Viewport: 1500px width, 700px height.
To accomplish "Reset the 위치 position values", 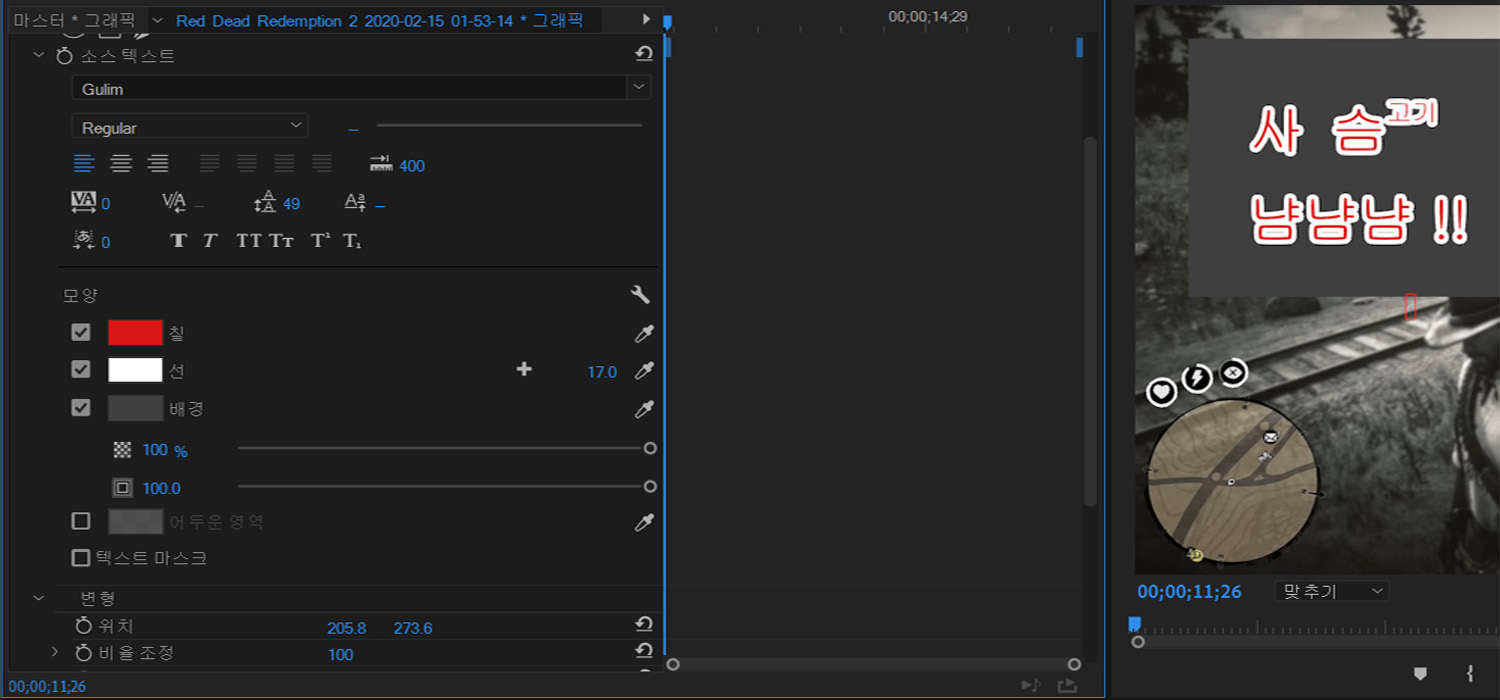I will 644,625.
